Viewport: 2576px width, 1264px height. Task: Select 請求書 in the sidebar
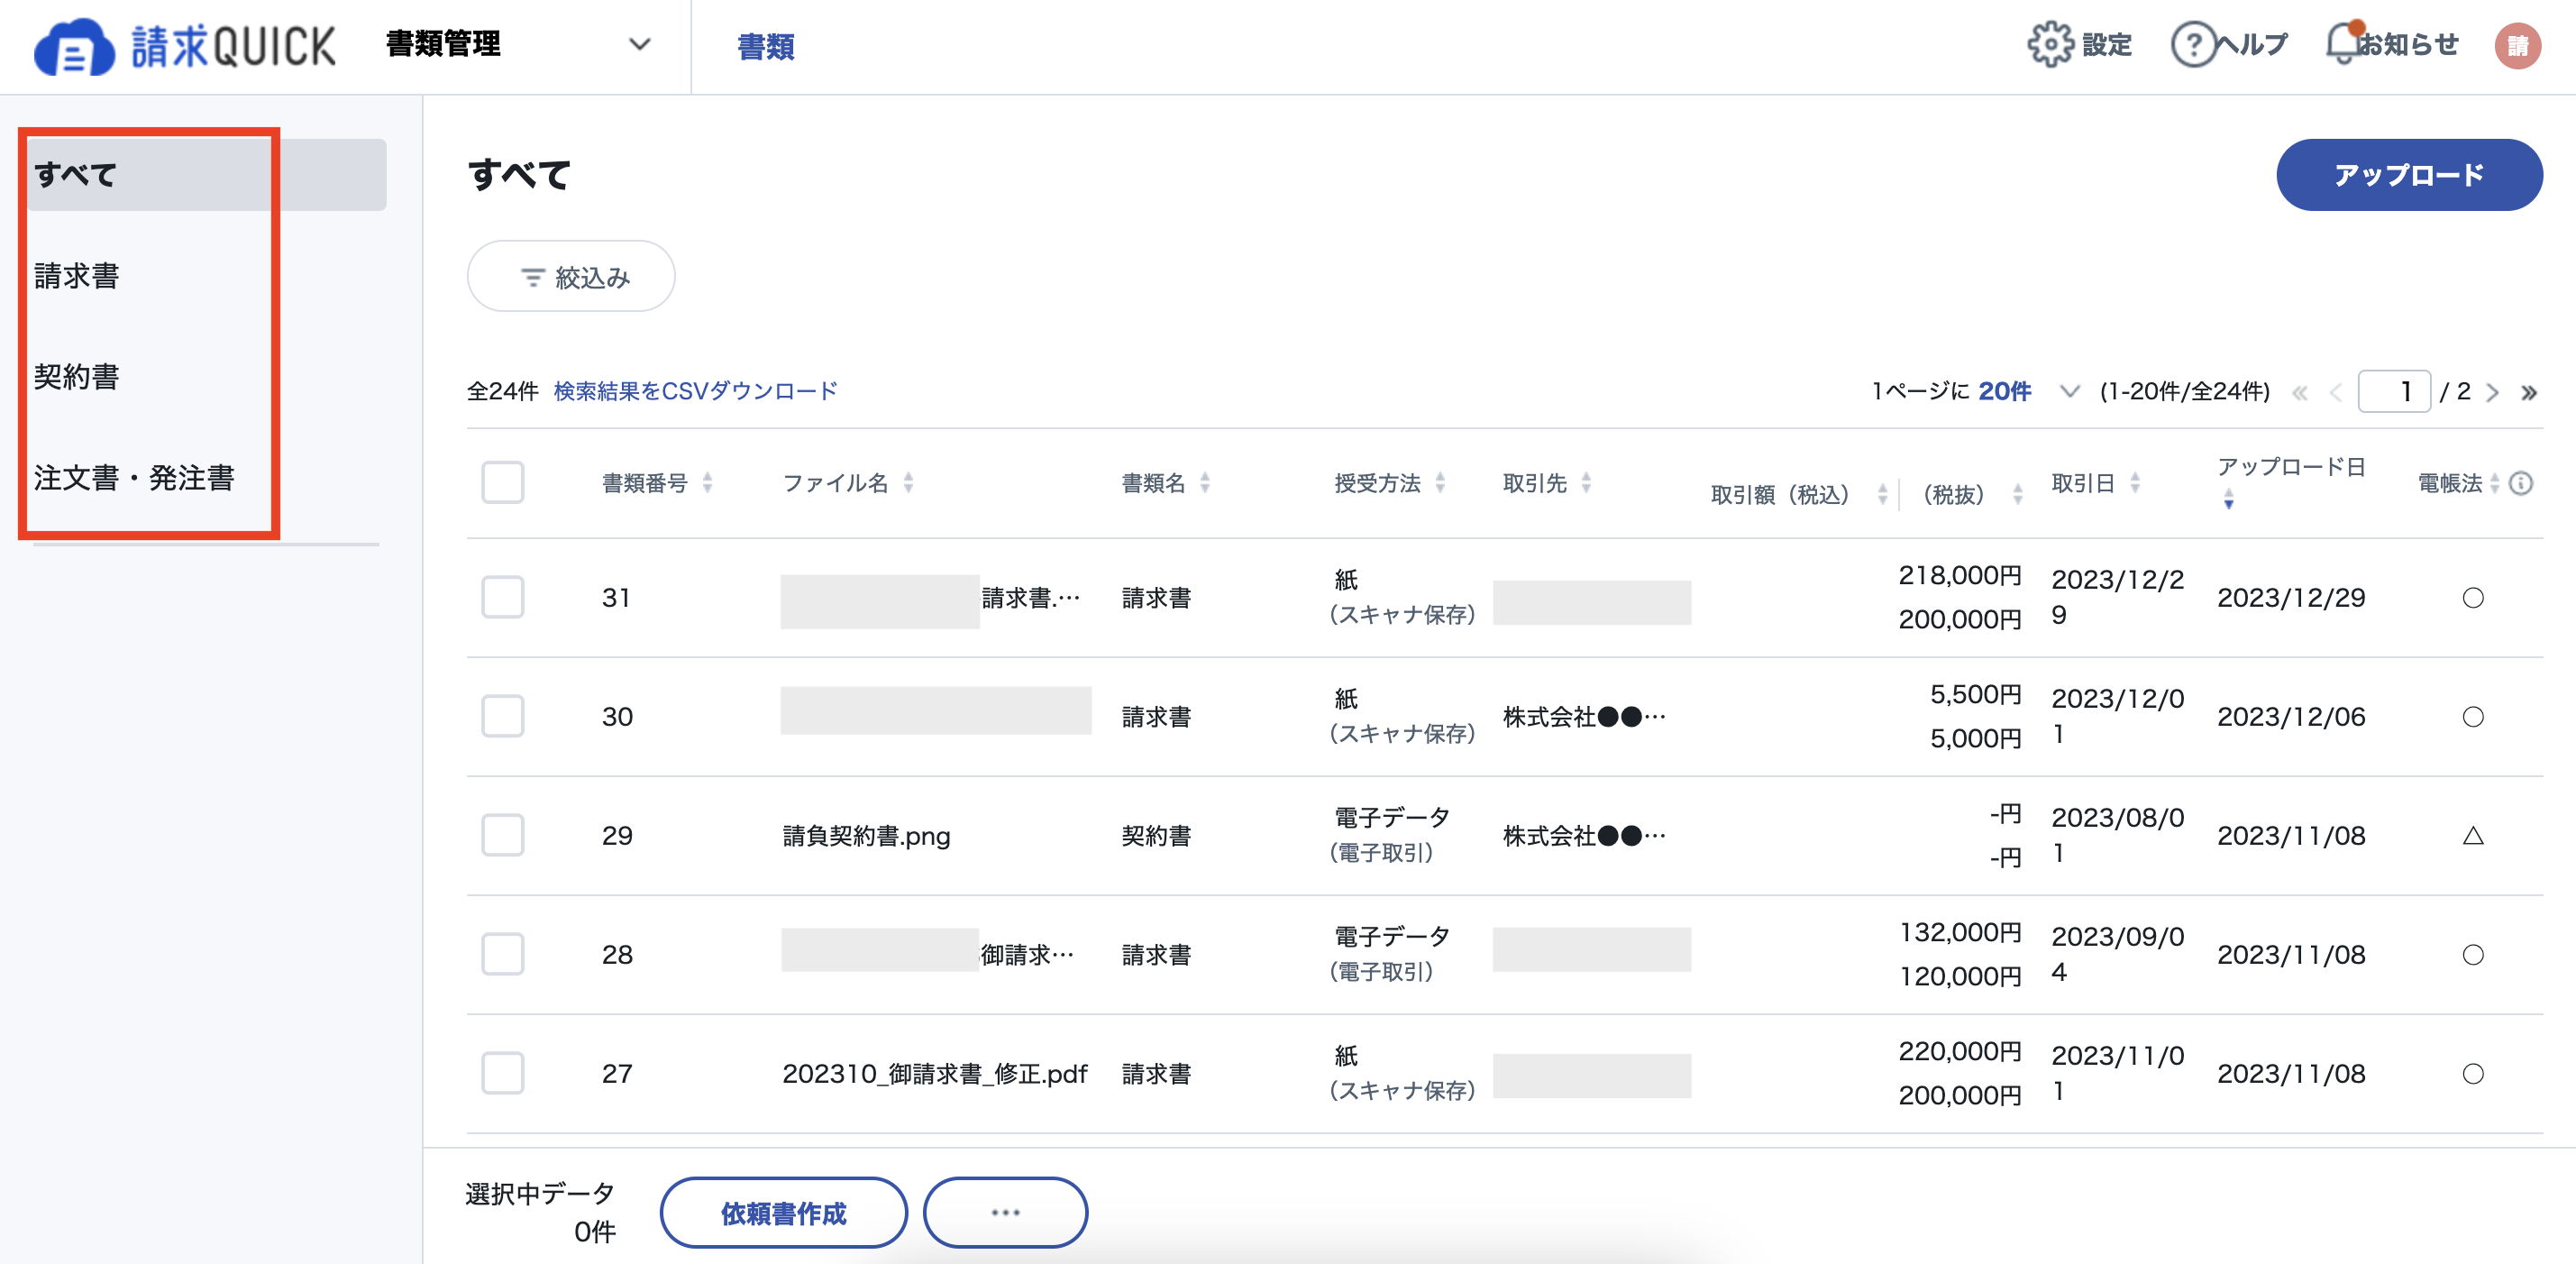click(77, 276)
